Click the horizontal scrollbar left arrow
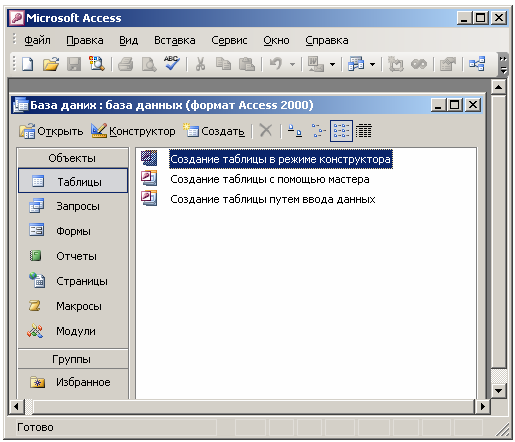 click(16, 407)
